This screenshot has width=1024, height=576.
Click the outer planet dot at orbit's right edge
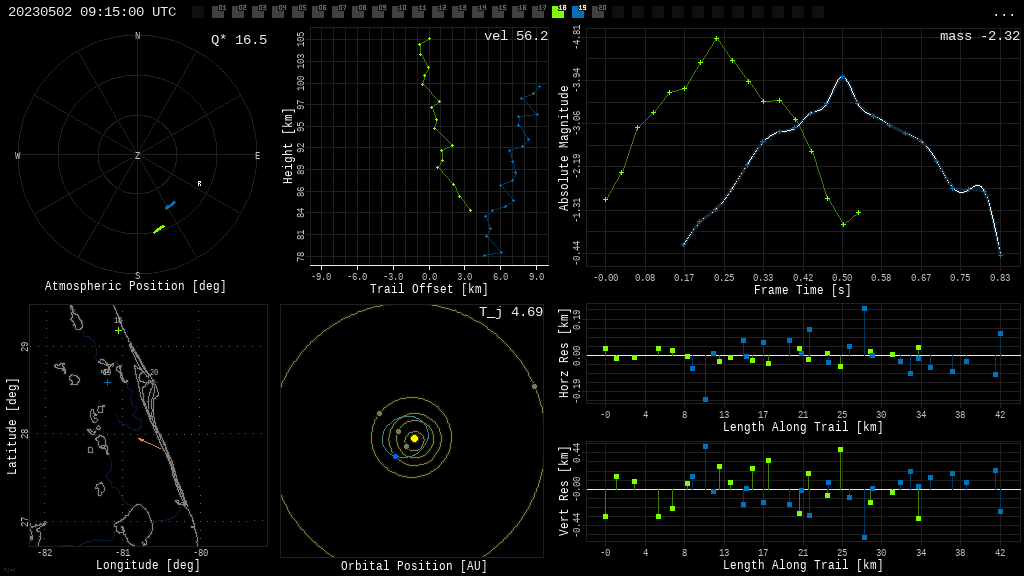pyautogui.click(x=534, y=387)
